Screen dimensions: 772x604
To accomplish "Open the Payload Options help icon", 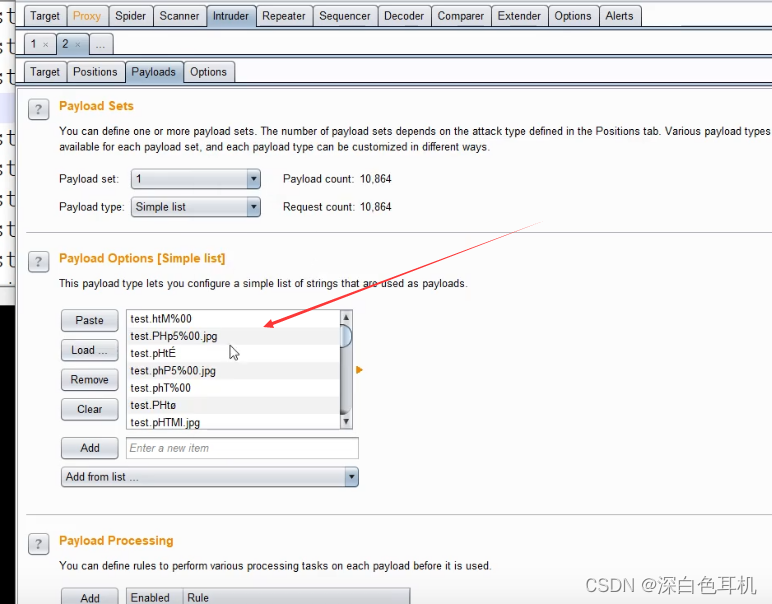I will 38,262.
